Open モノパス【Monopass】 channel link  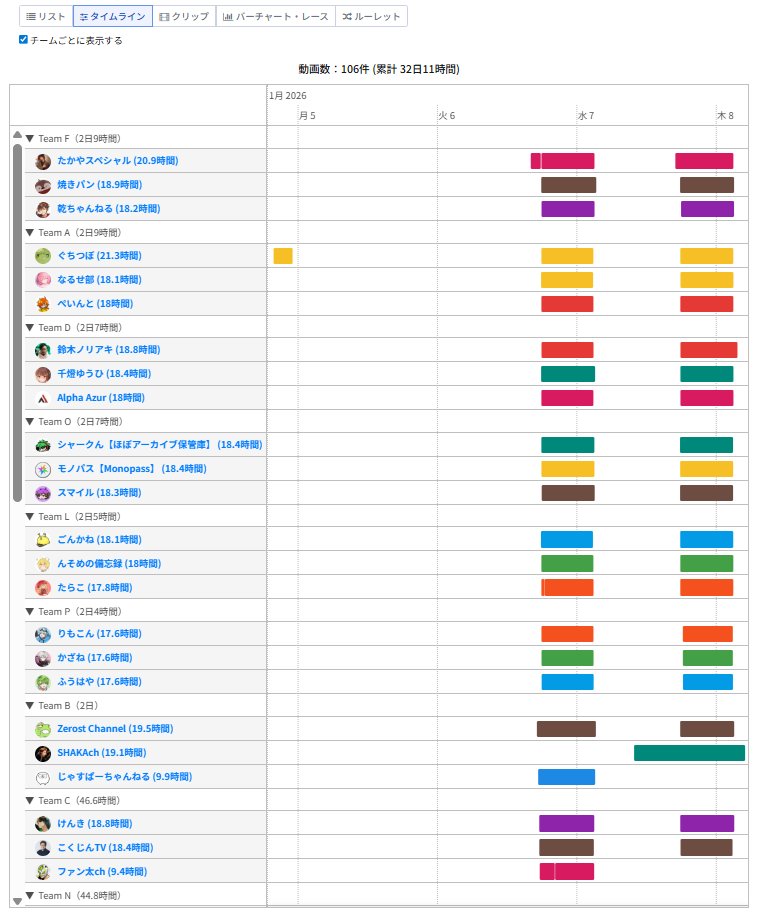pos(132,468)
